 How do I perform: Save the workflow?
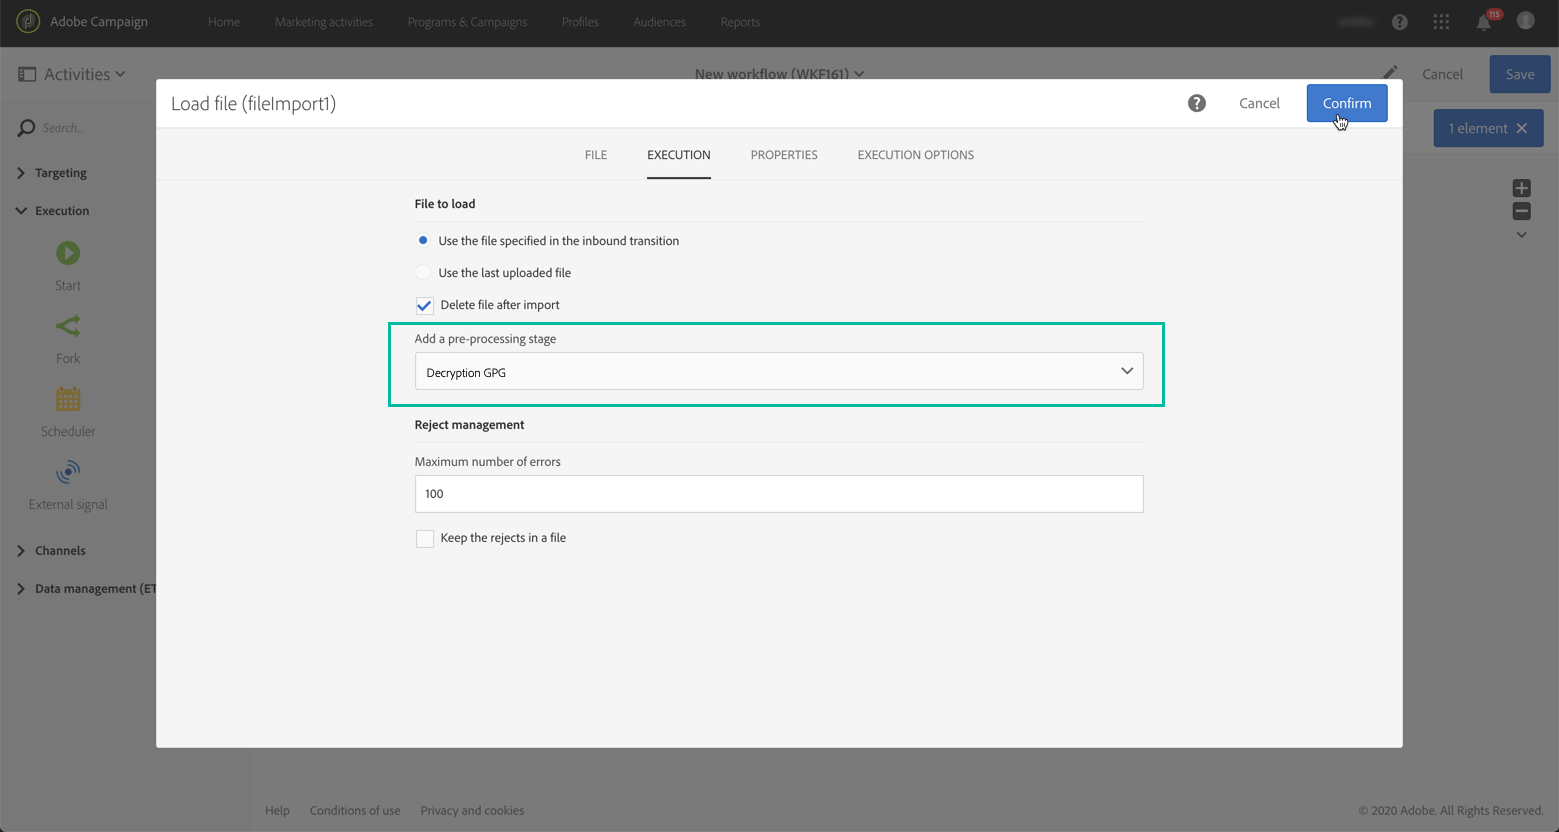(x=1520, y=74)
